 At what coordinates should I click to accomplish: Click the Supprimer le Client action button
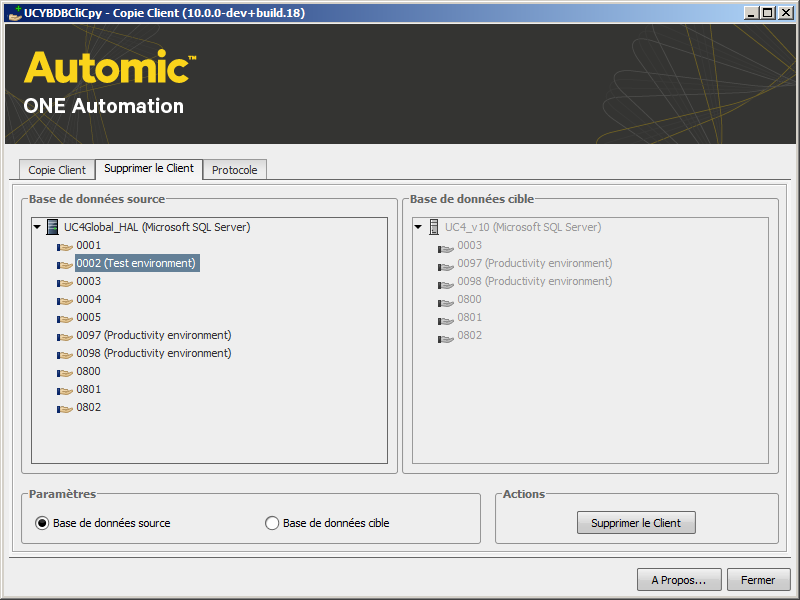click(636, 523)
